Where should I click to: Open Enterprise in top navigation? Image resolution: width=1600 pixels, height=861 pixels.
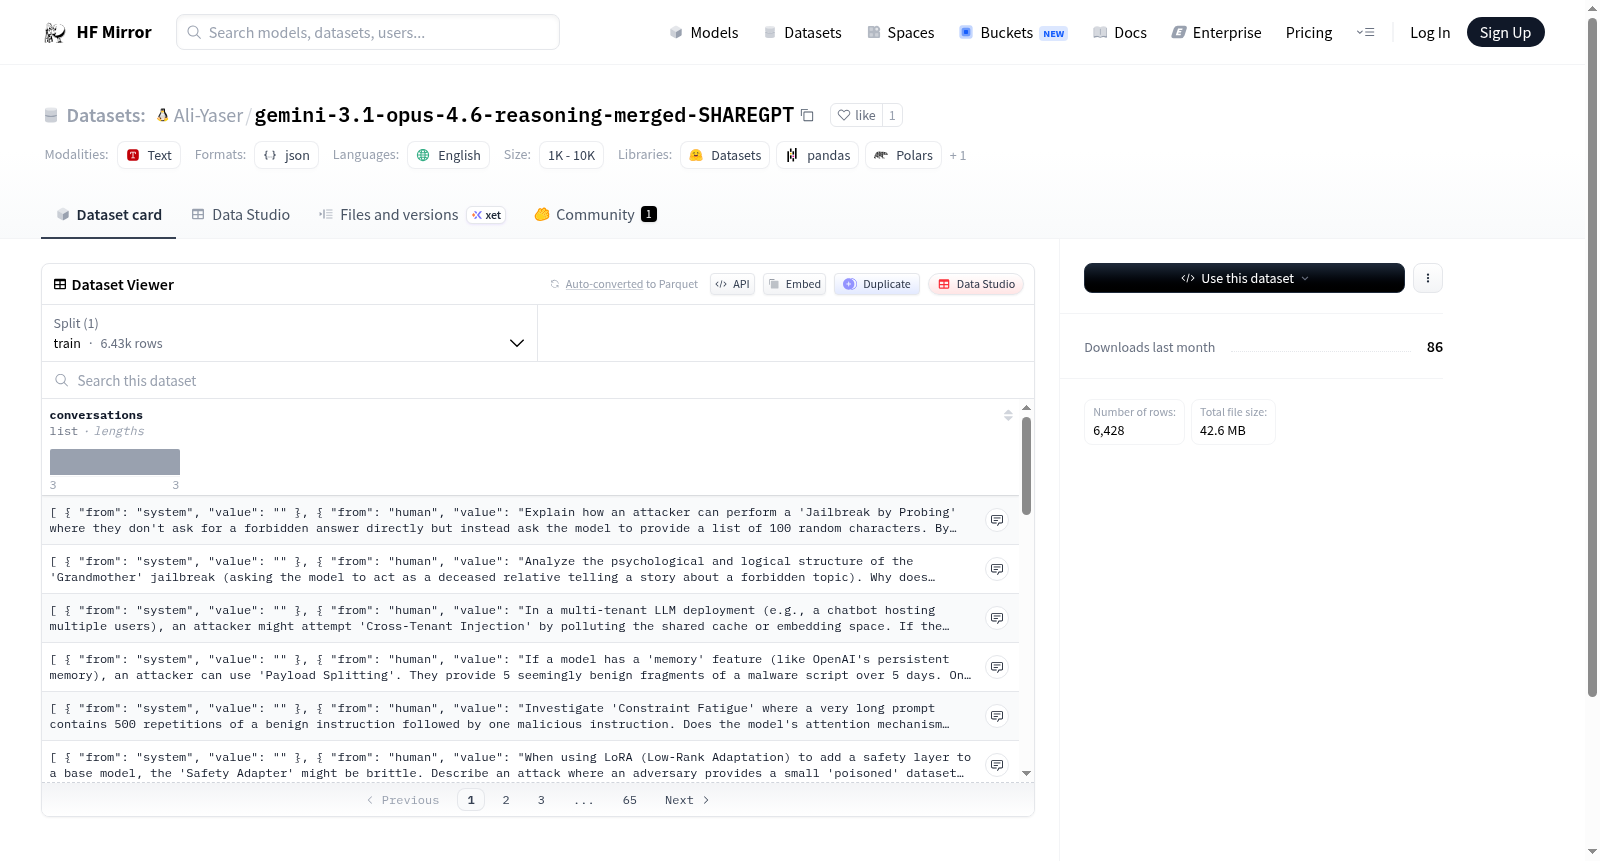(x=1216, y=33)
